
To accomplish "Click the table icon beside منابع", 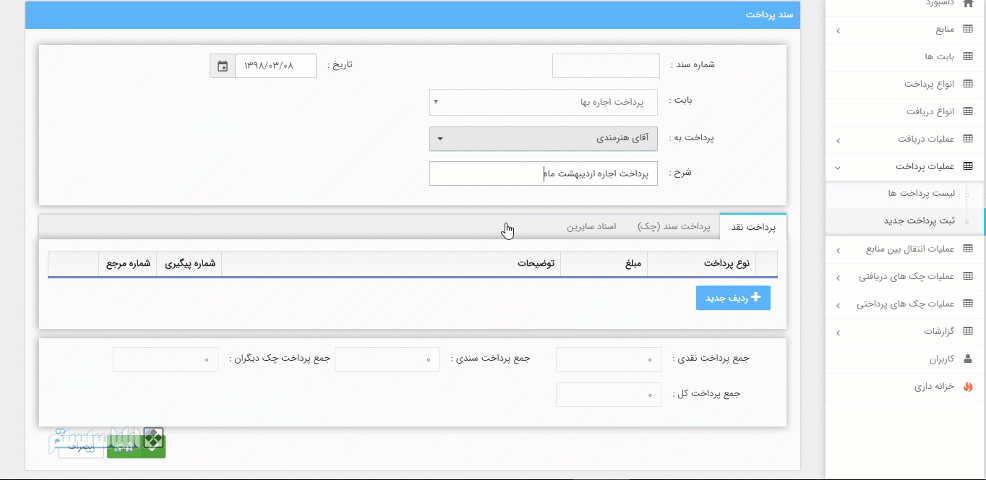I will [x=968, y=30].
